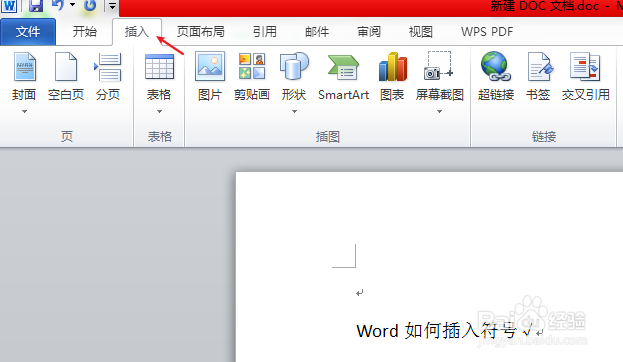Redo the last action
Screen dimensions: 623x362
[x=90, y=5]
